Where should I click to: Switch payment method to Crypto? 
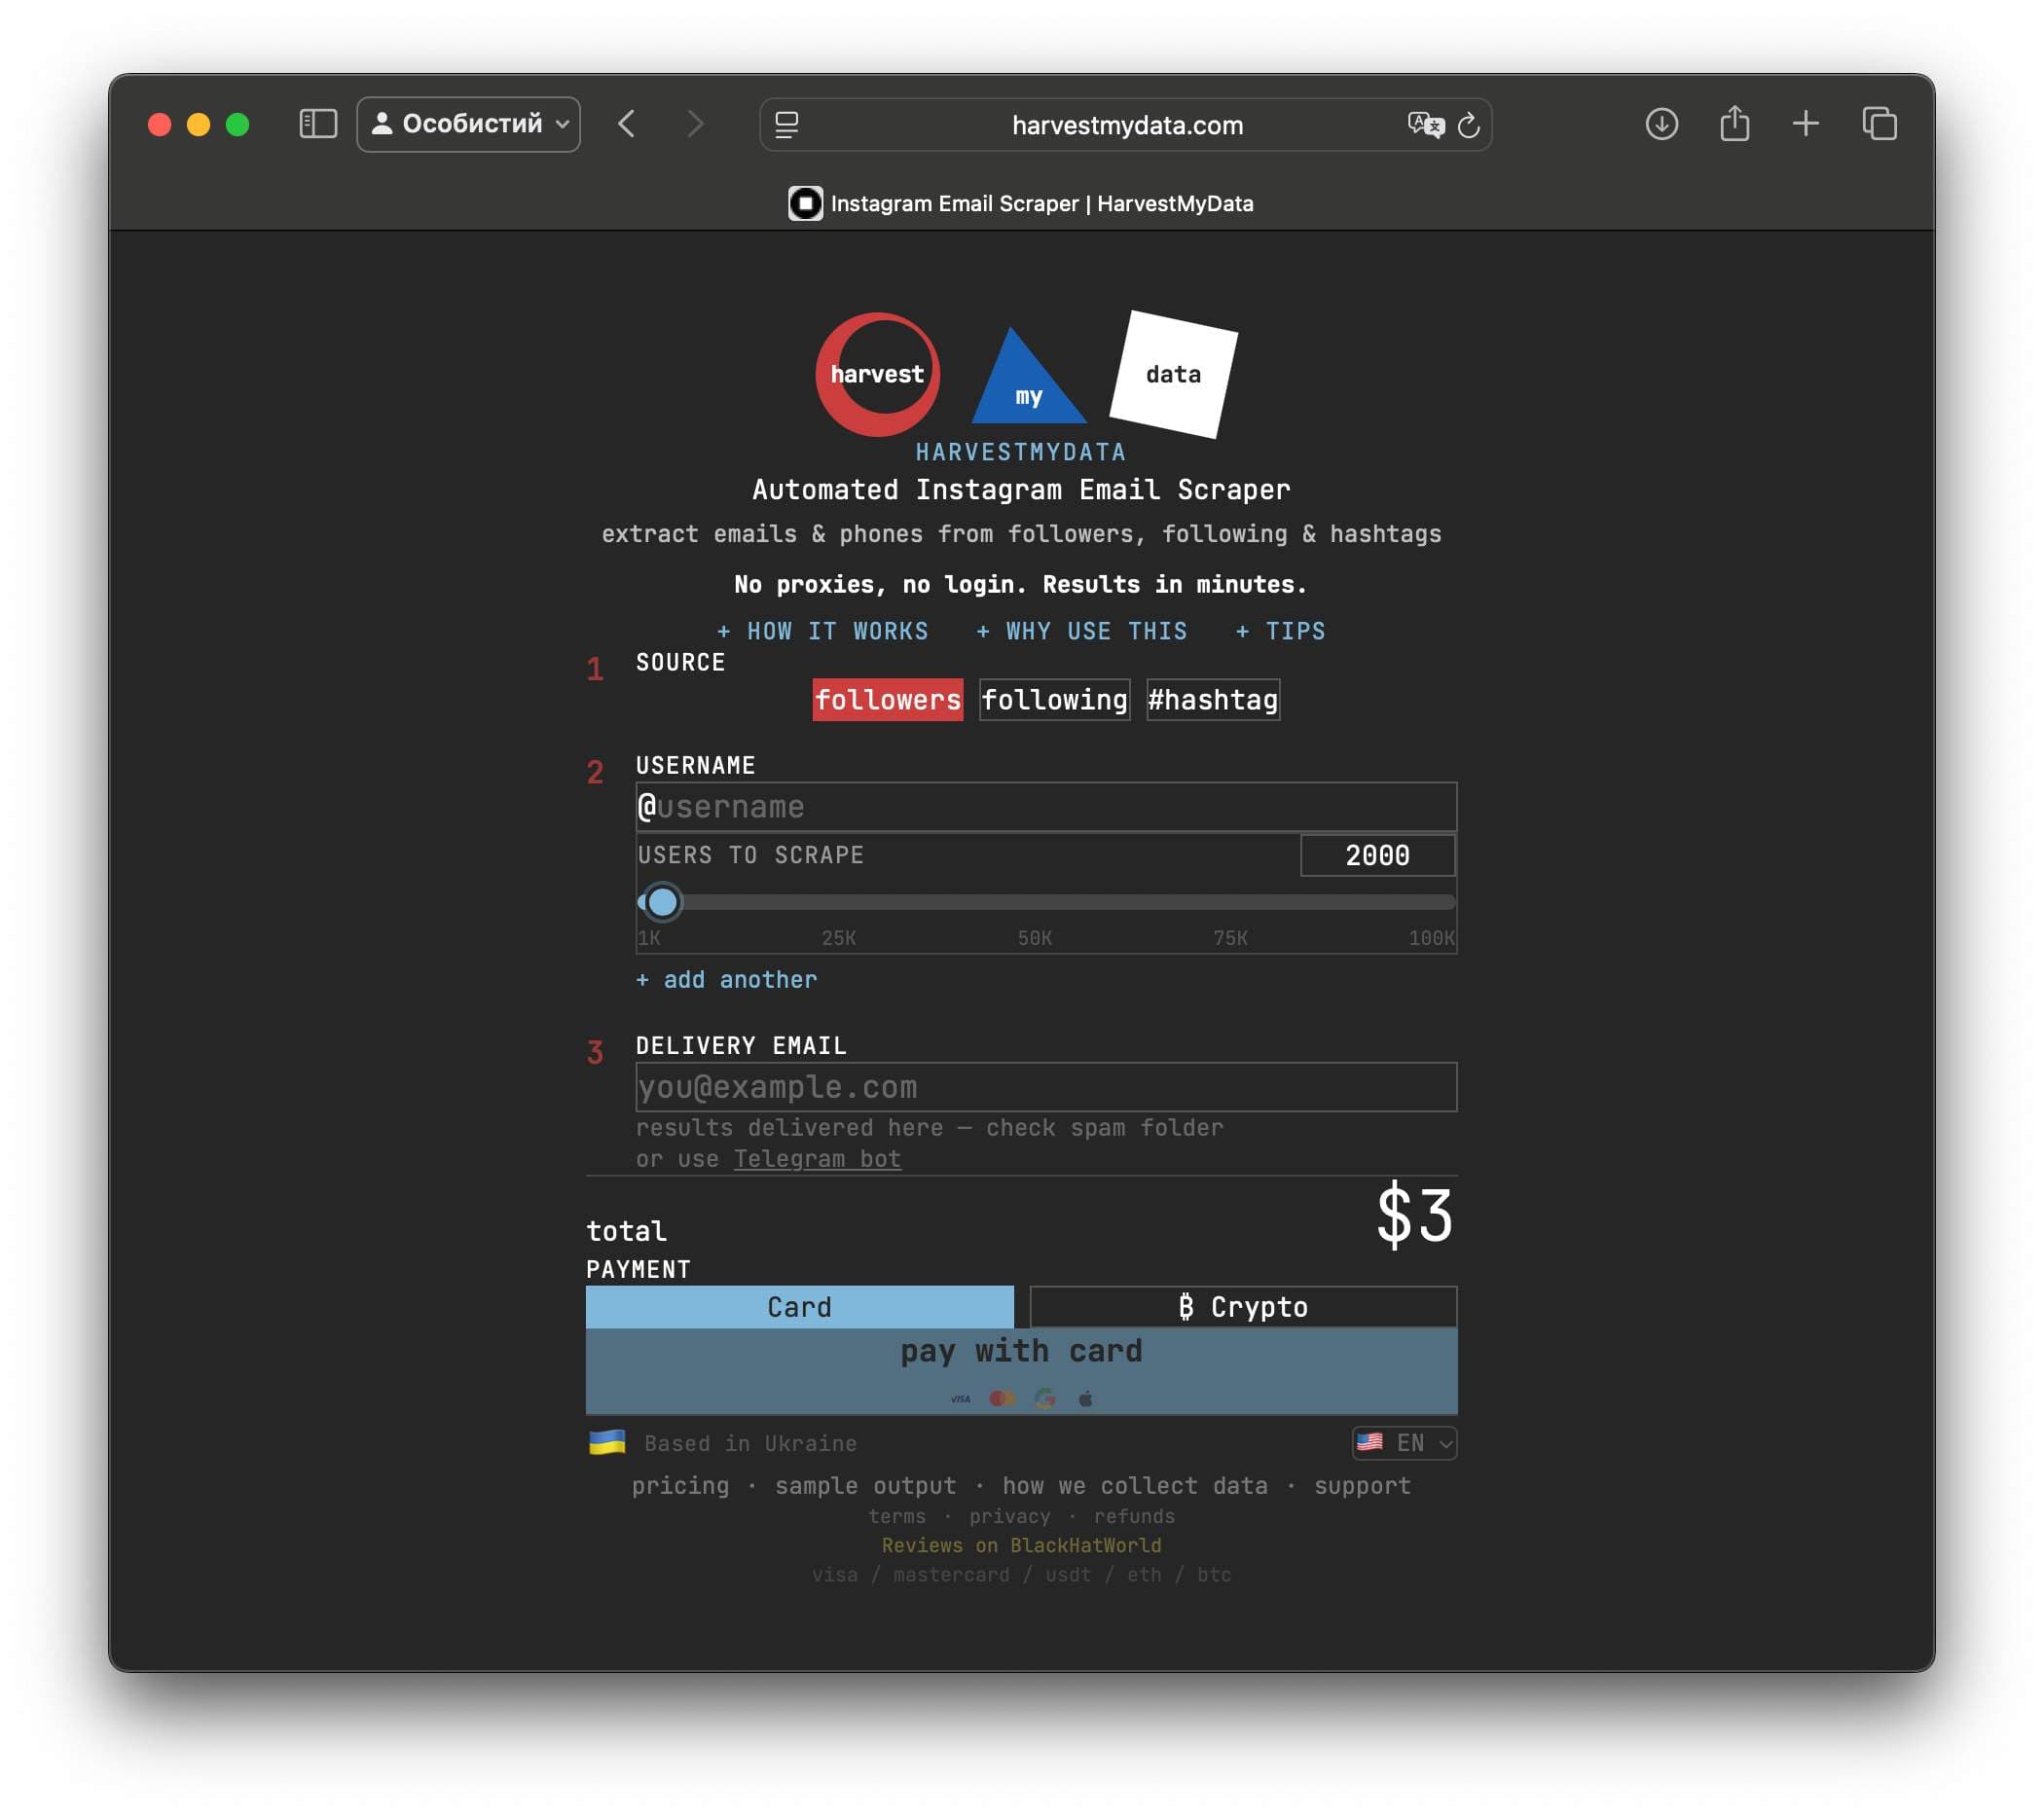pos(1244,1306)
